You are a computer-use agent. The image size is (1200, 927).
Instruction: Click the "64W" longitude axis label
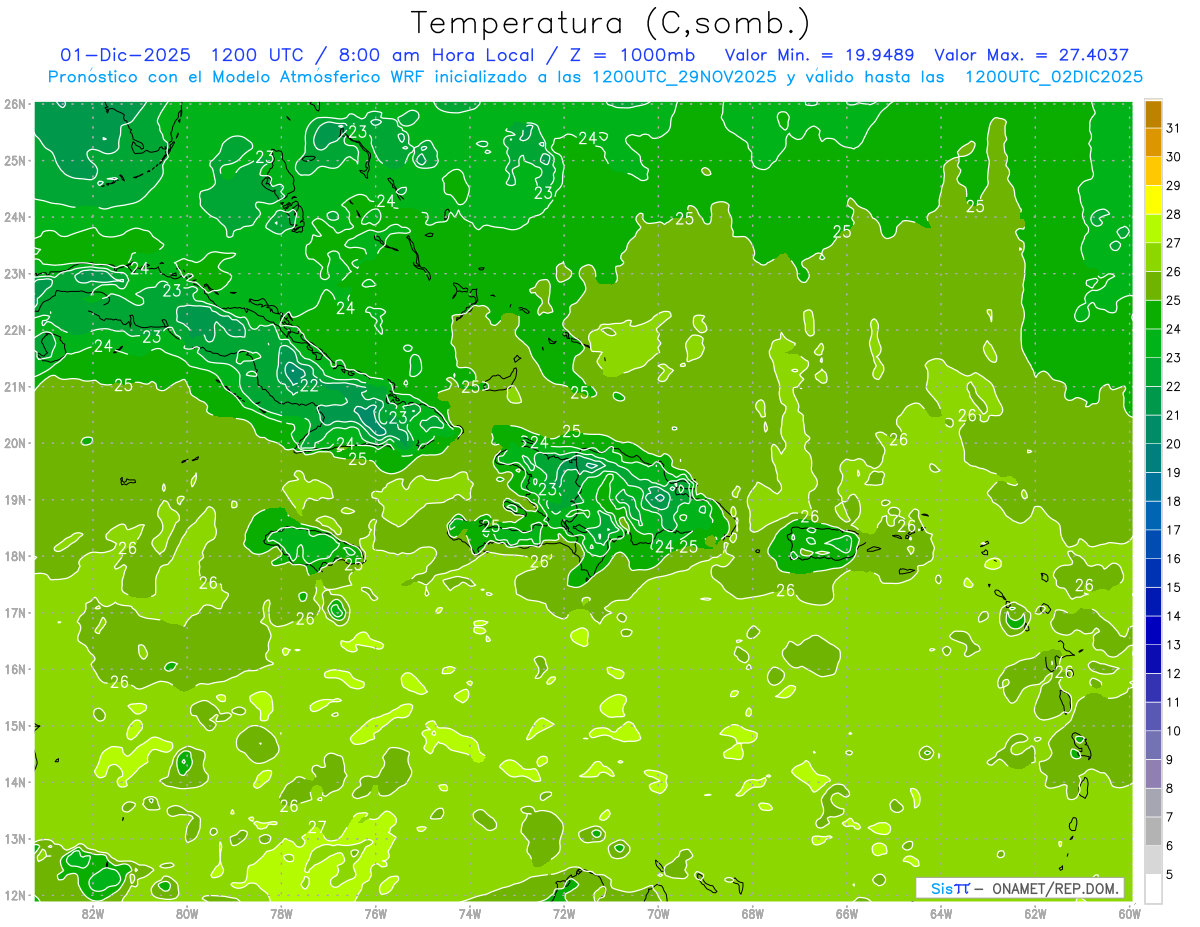click(x=940, y=912)
